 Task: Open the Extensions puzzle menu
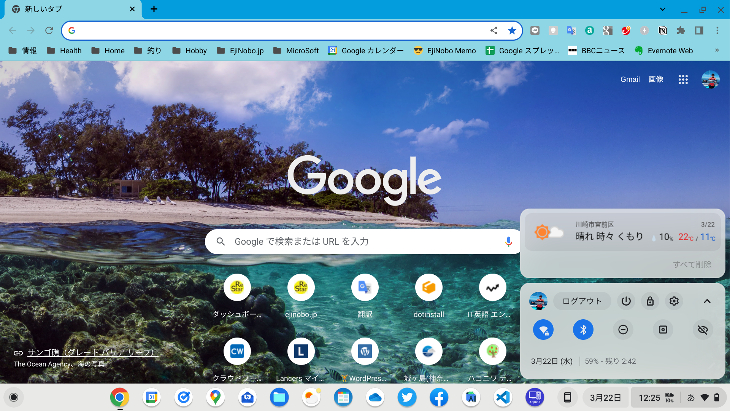pos(681,30)
